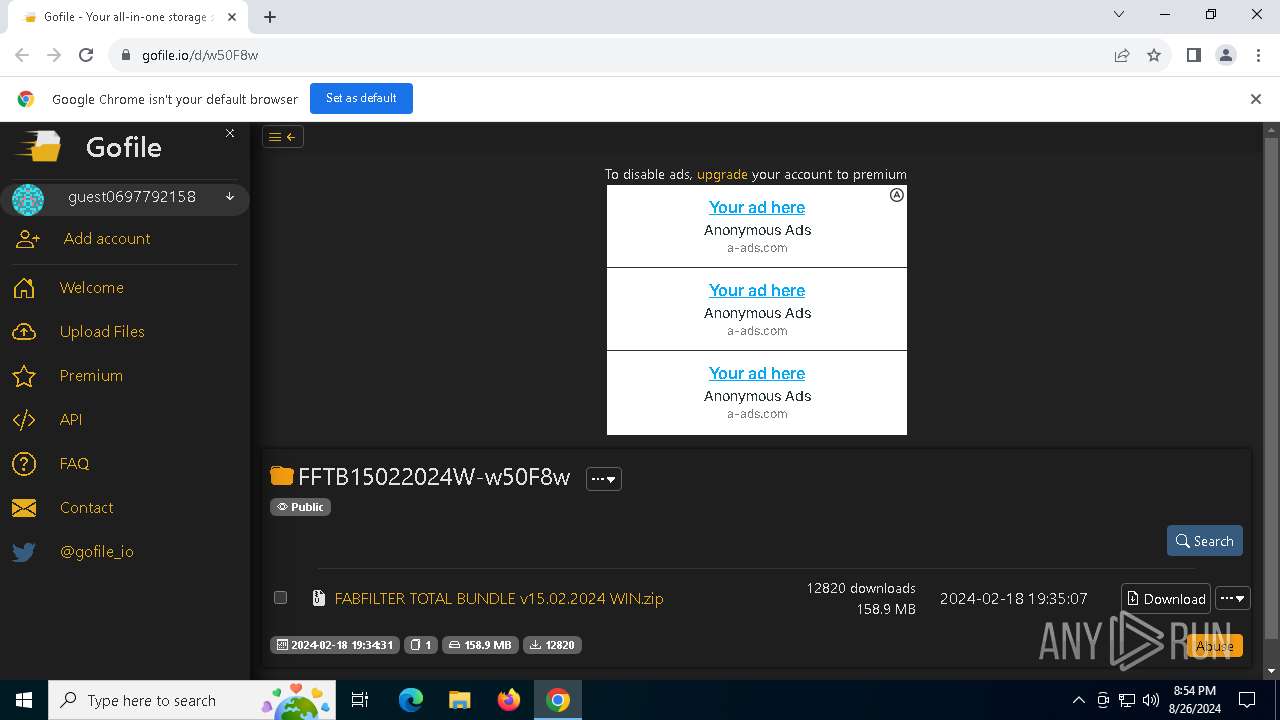1280x720 pixels.
Task: Click the Contact envelope icon
Action: [24, 508]
